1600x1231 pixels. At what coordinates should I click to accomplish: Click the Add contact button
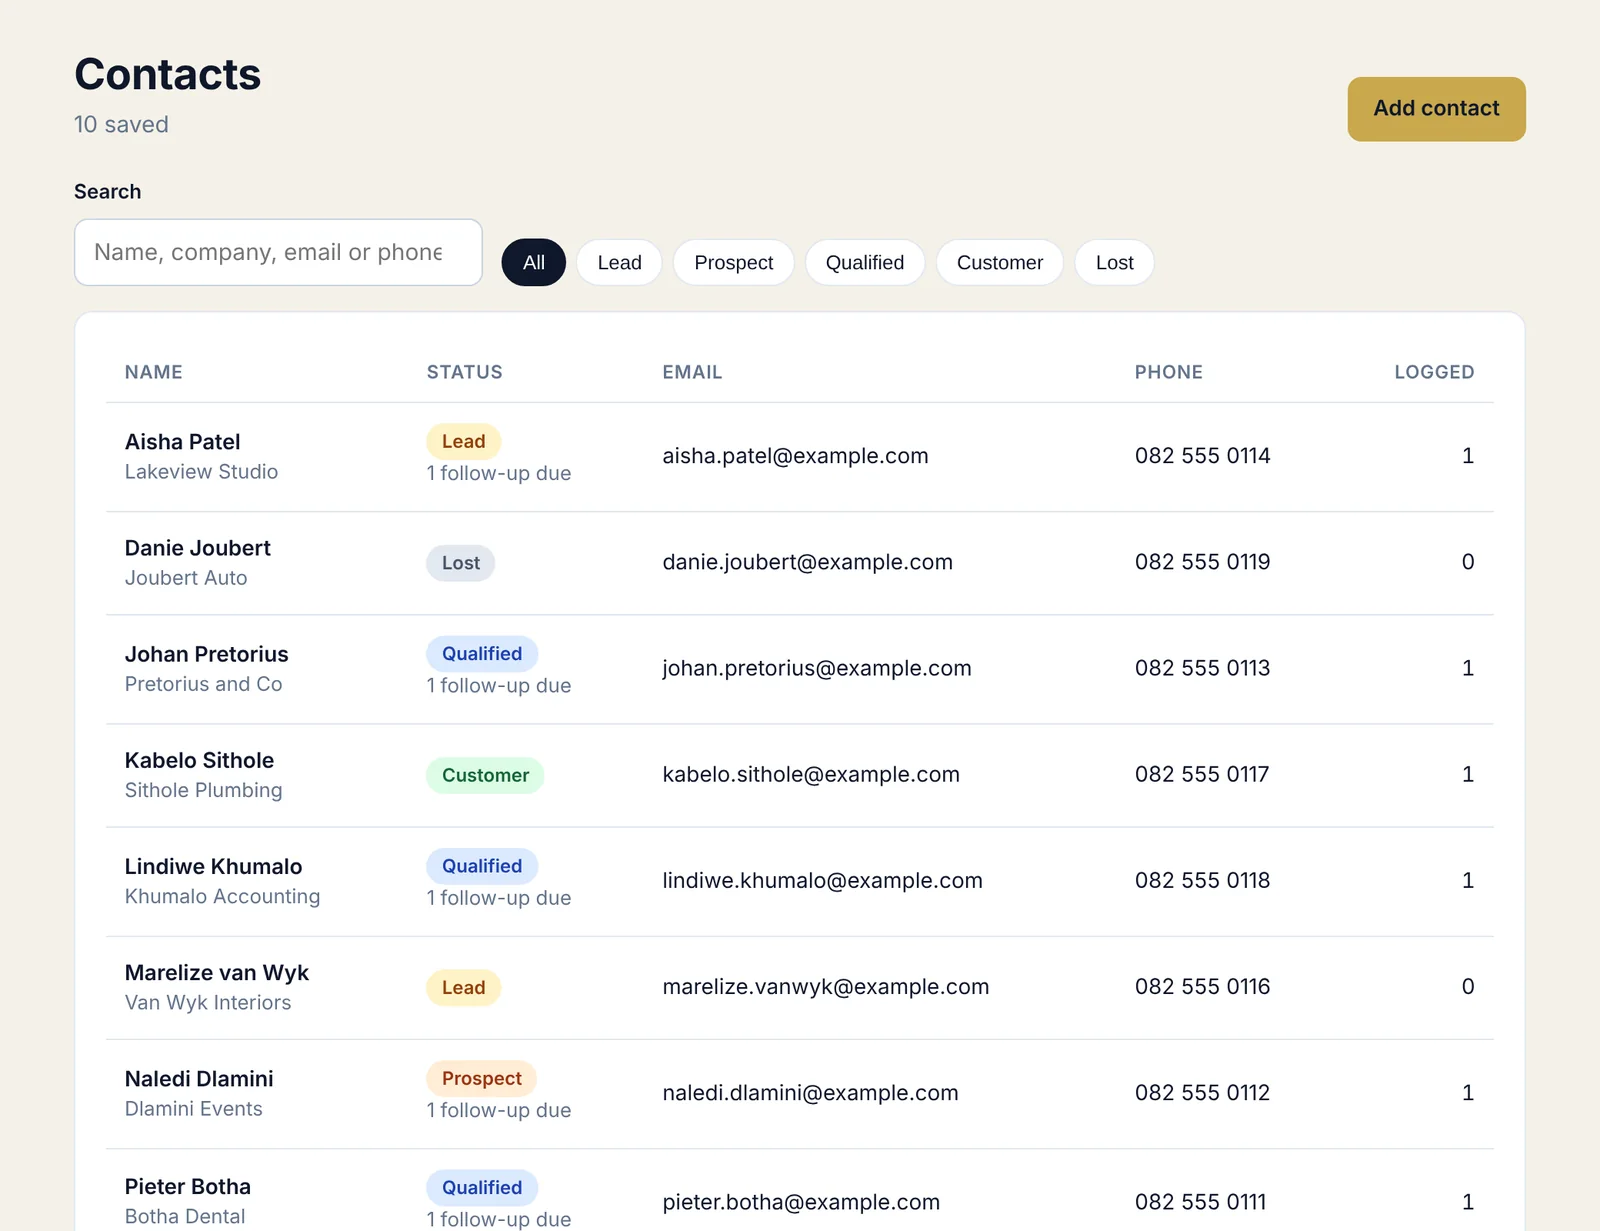(x=1436, y=109)
